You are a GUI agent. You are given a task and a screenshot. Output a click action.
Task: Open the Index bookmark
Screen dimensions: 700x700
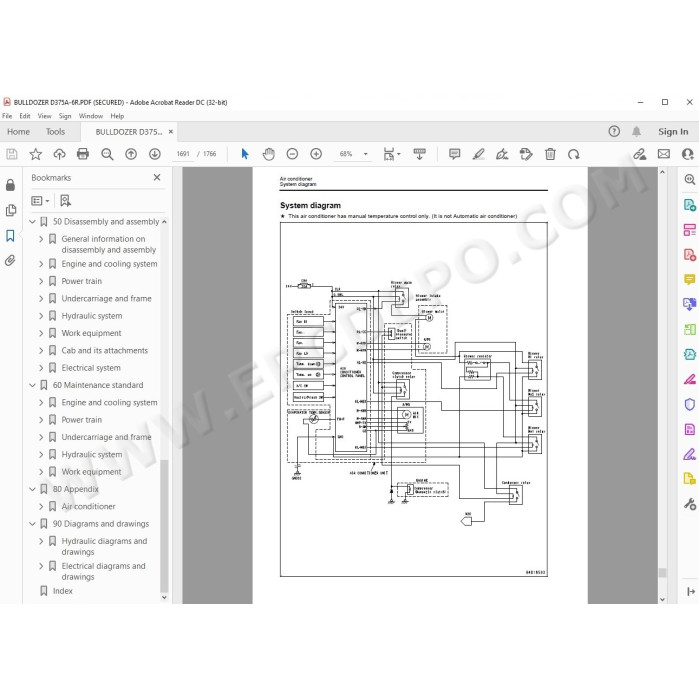click(62, 591)
